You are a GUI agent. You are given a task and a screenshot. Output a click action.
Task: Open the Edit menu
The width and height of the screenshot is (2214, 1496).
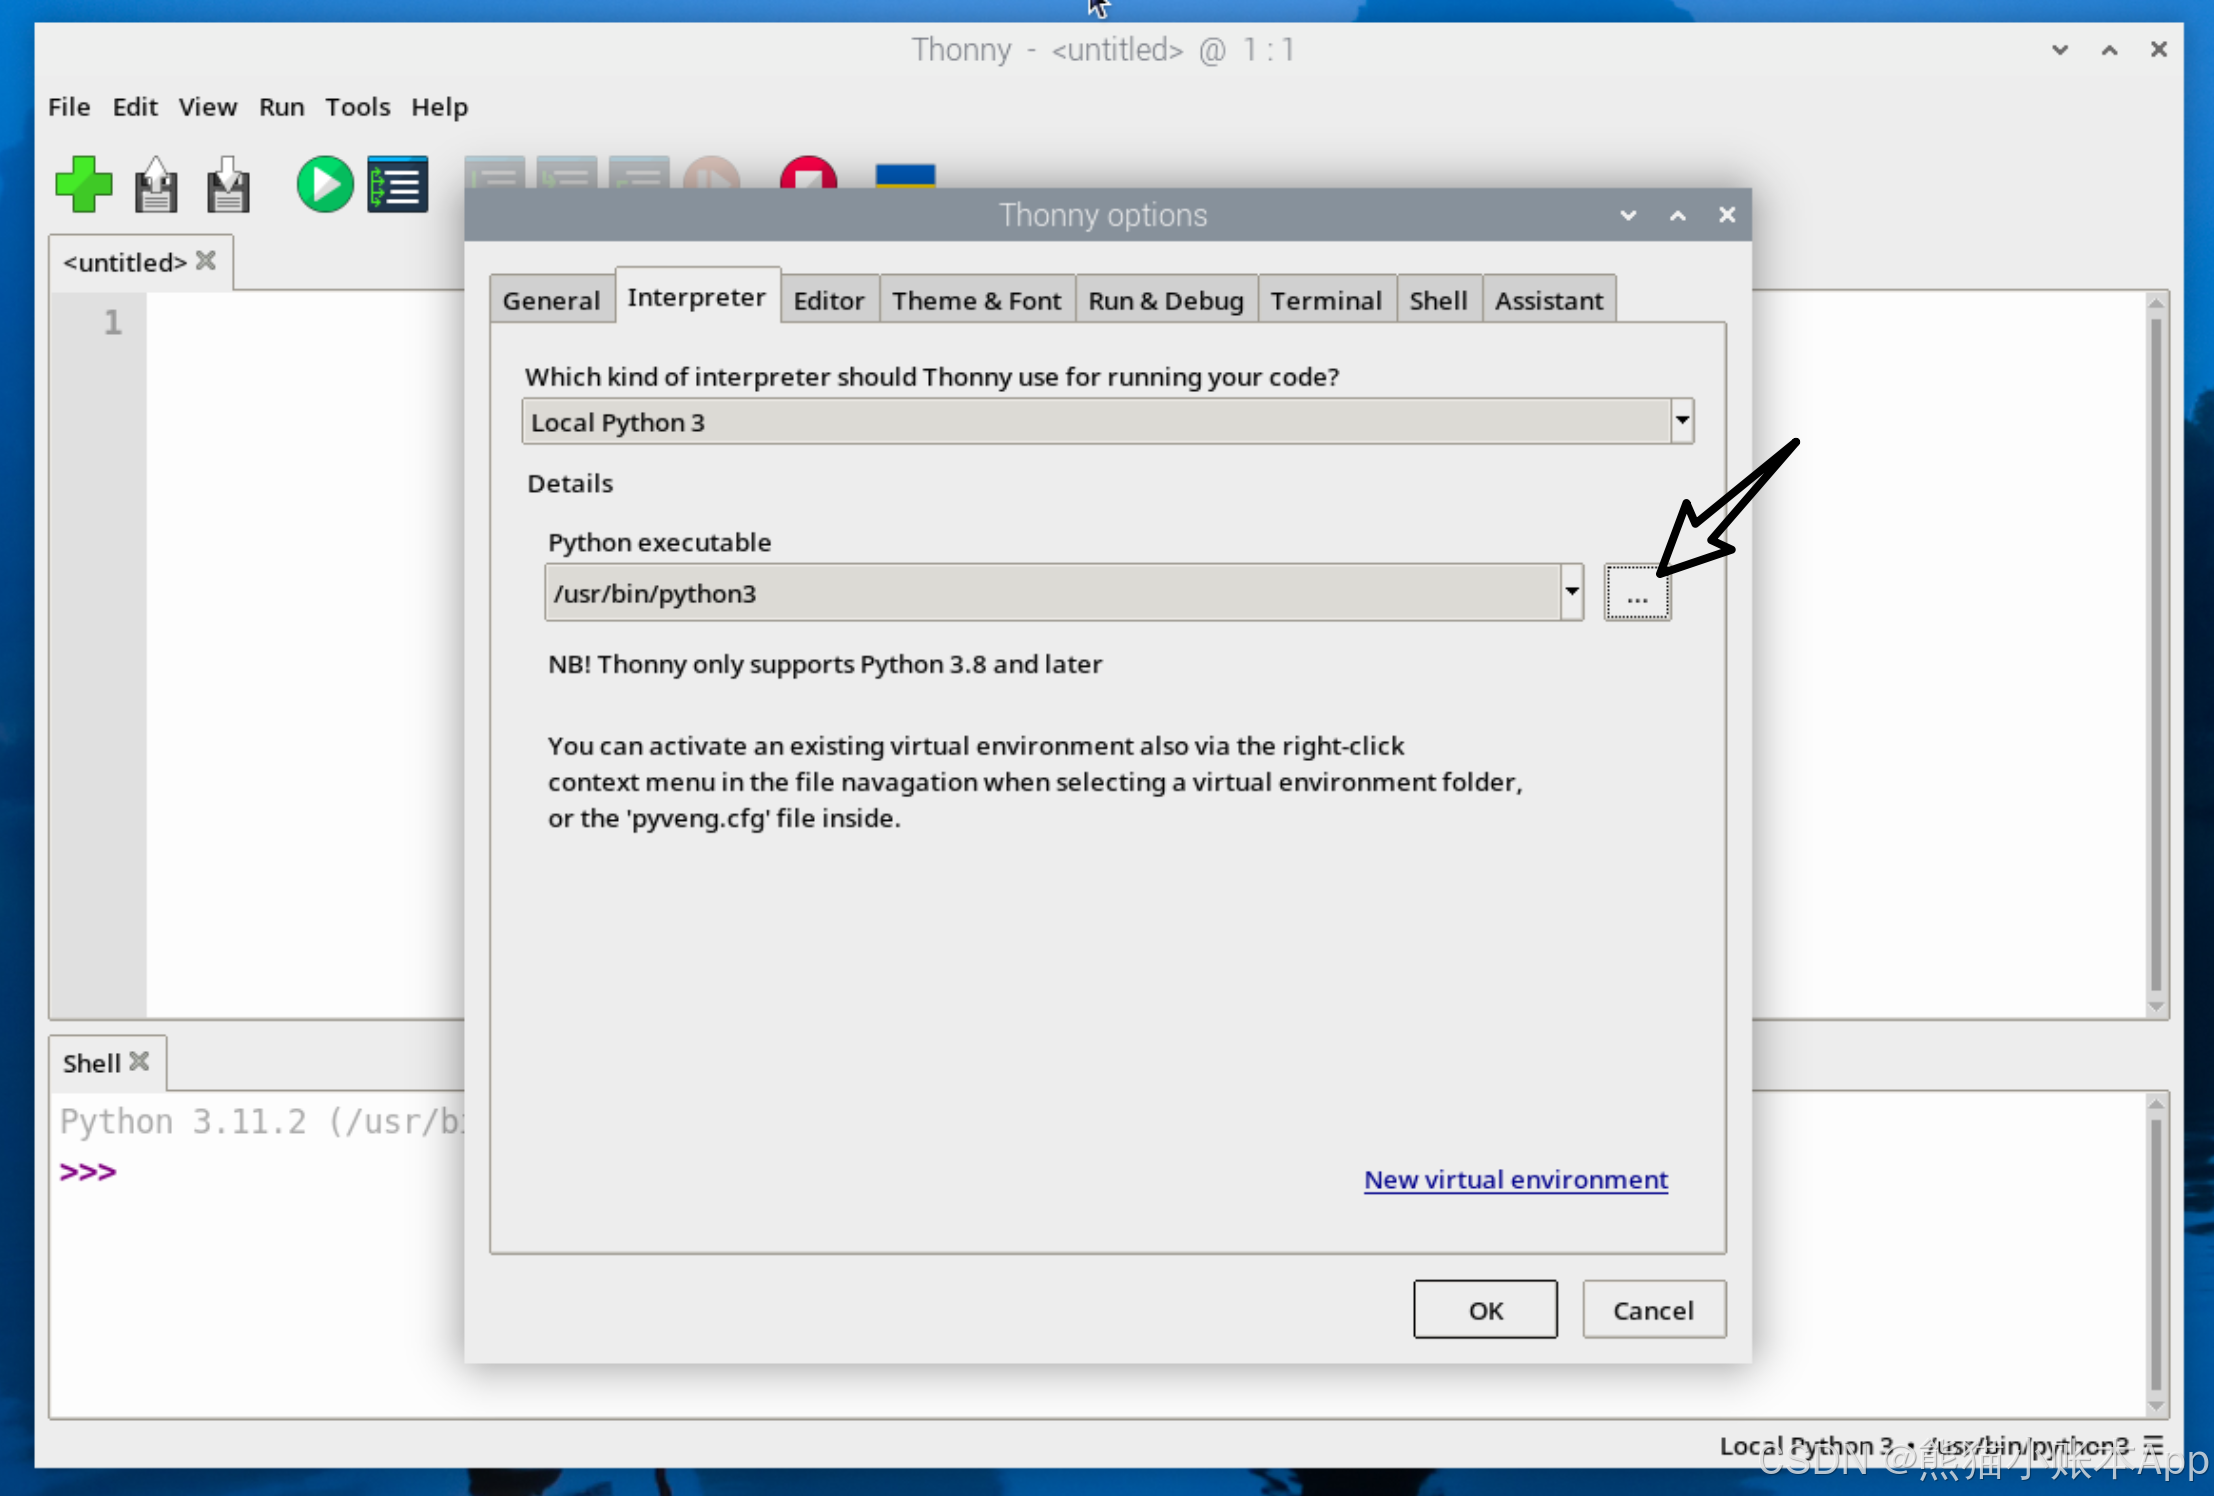[135, 107]
